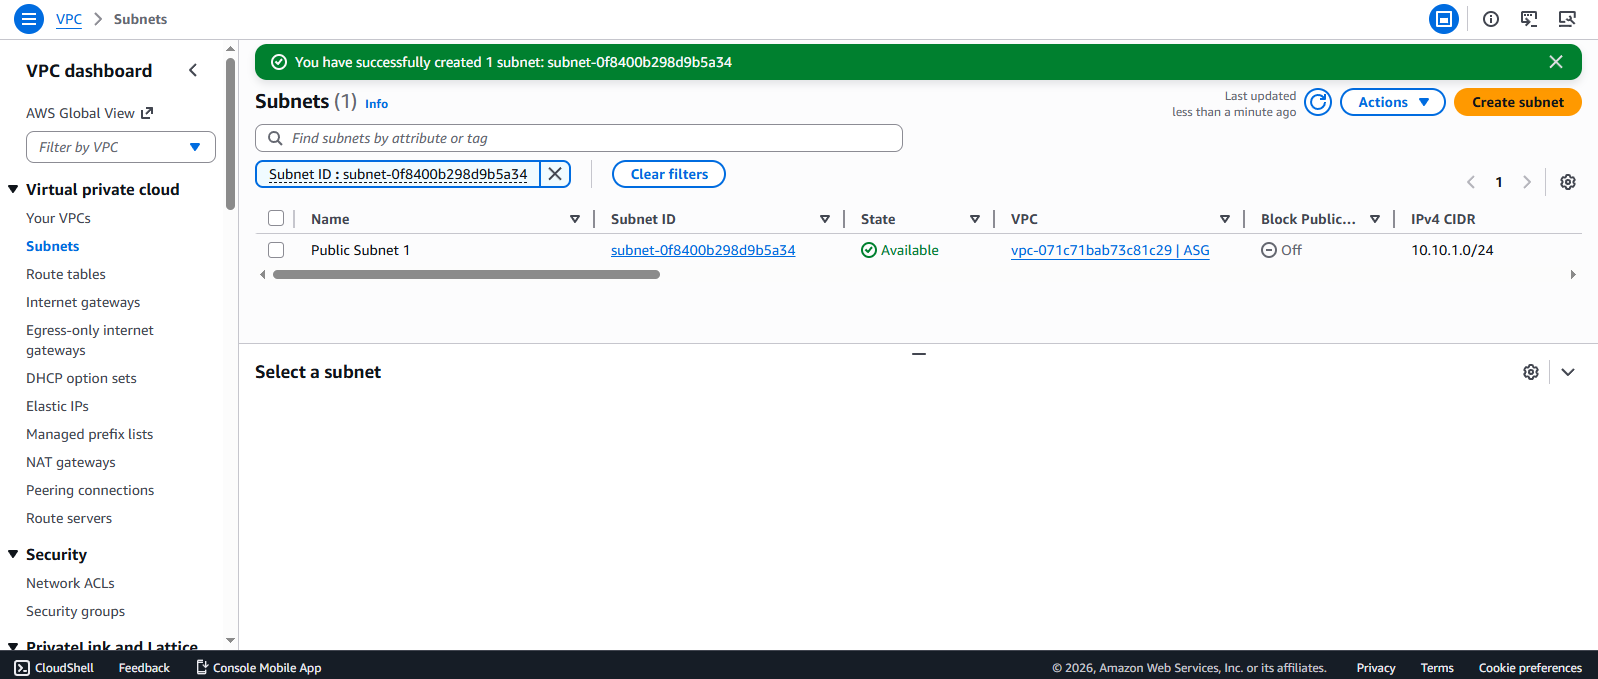This screenshot has height=679, width=1598.
Task: Select Subnets in the sidebar
Action: pyautogui.click(x=53, y=246)
